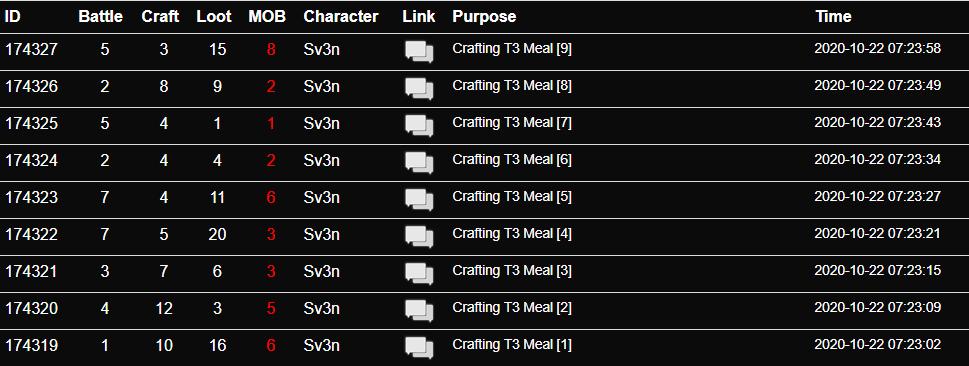Open chat link icon for roll 174323

click(419, 199)
